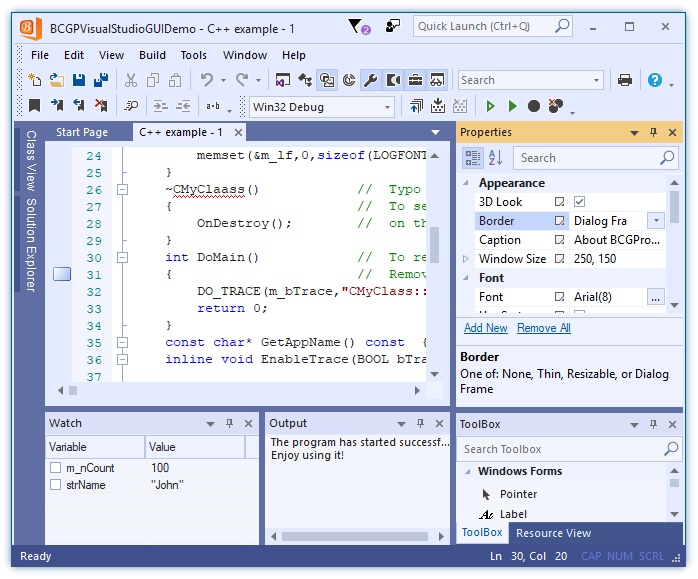
Task: Open the Tools menu
Action: [x=193, y=55]
